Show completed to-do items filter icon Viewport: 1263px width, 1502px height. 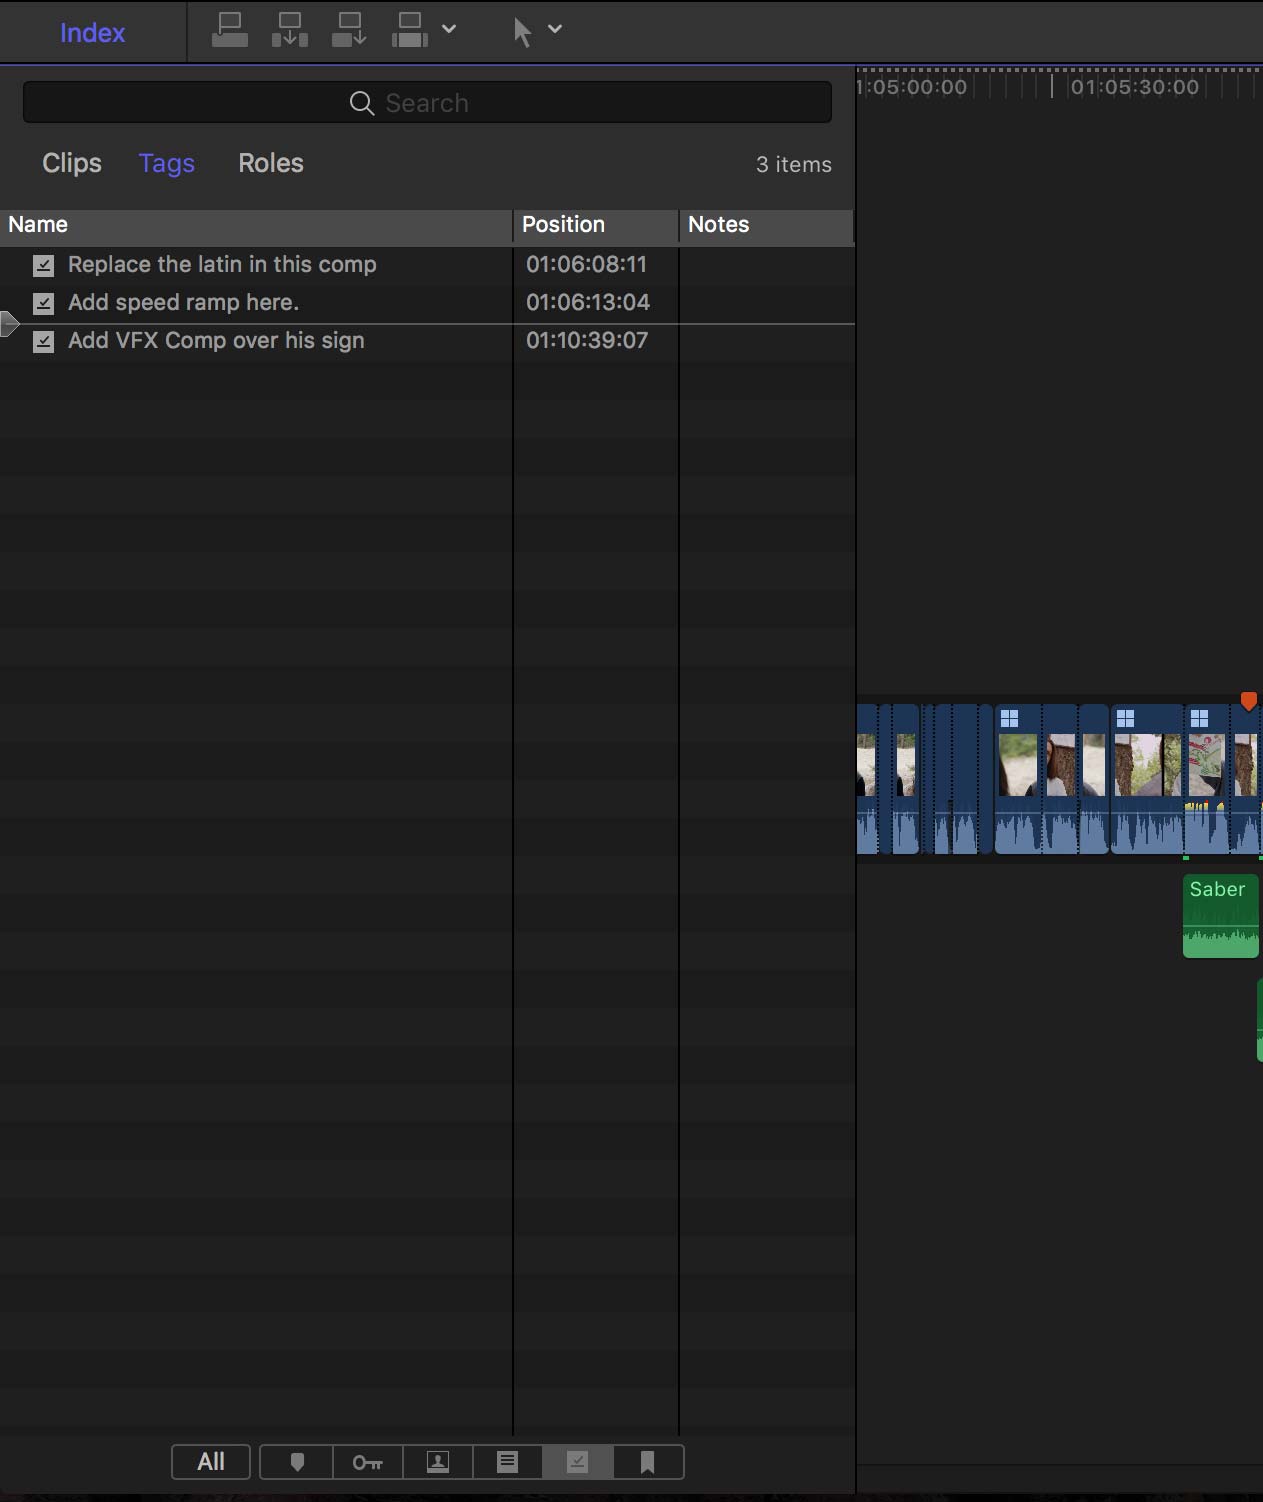(x=578, y=1462)
